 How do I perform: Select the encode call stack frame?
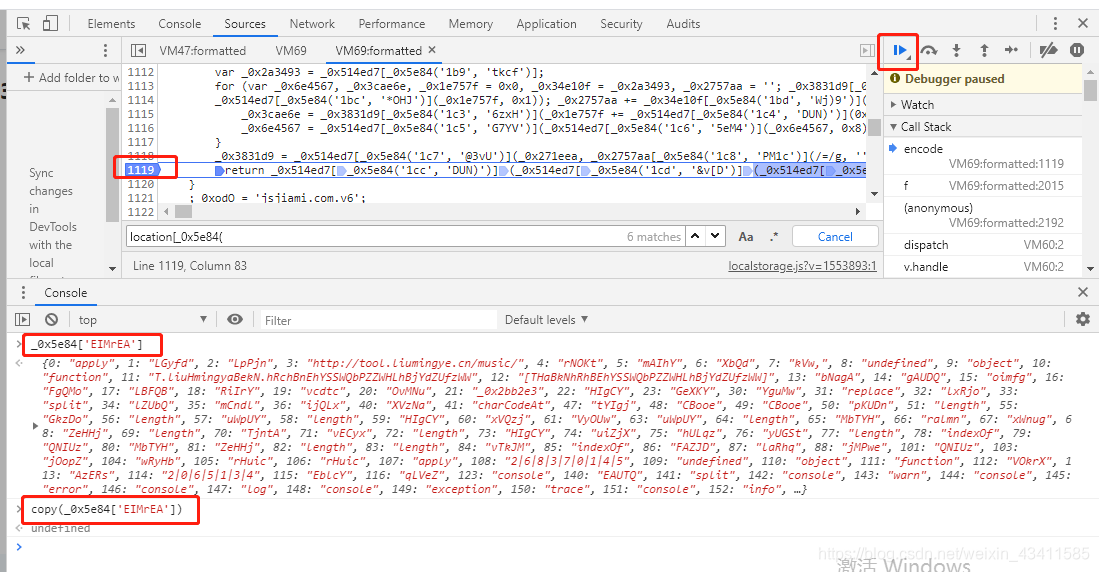(x=984, y=156)
